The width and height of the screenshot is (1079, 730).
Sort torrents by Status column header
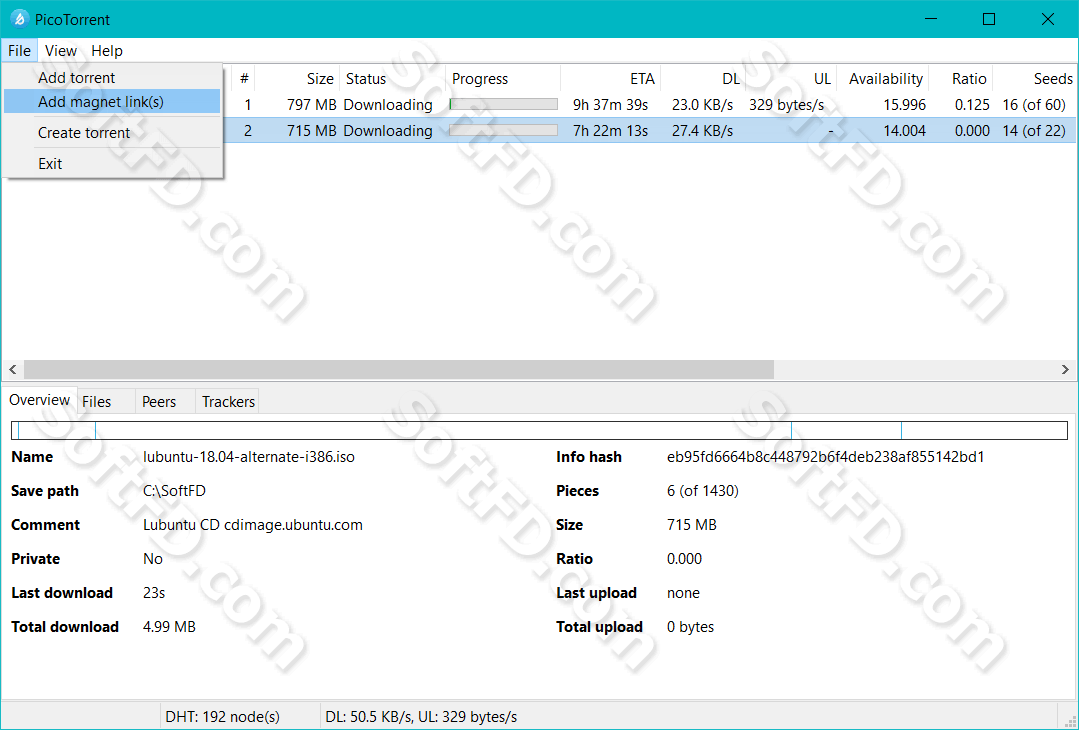pos(392,79)
